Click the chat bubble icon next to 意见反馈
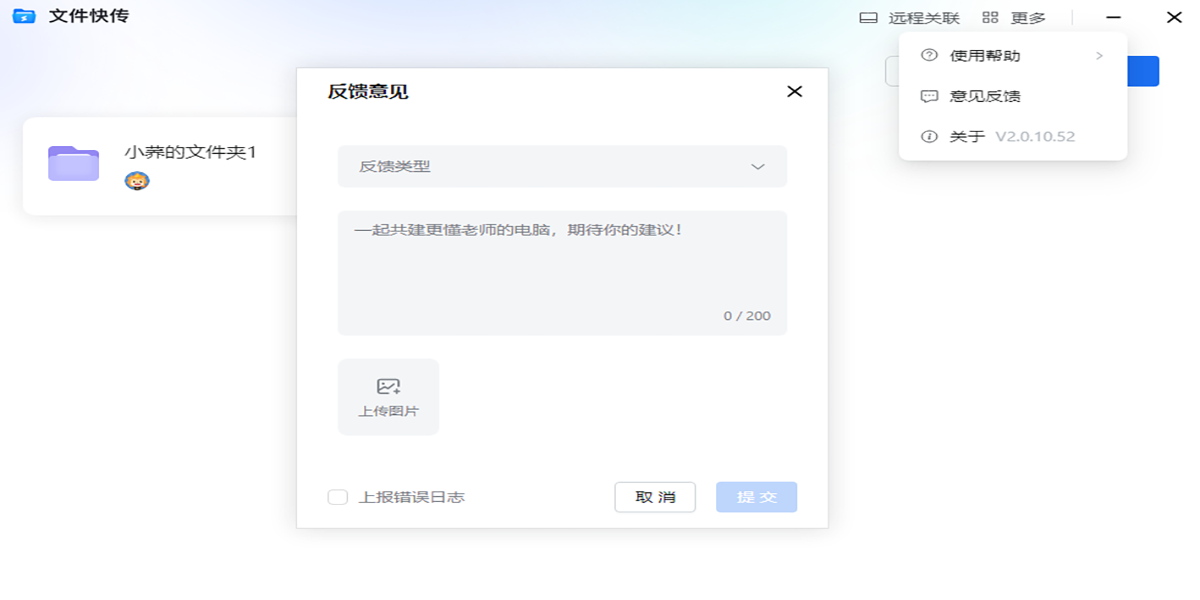The height and width of the screenshot is (600, 1200). (x=928, y=96)
